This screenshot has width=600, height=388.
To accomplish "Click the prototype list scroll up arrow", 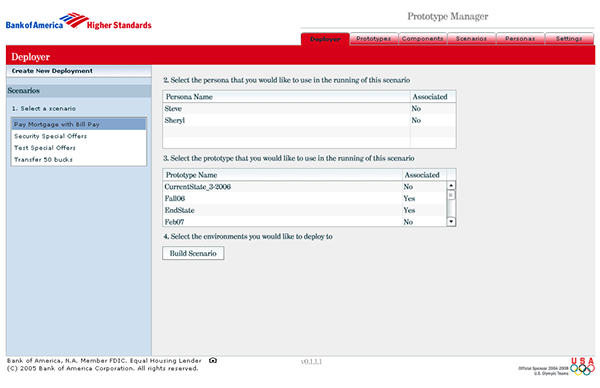I will click(451, 186).
